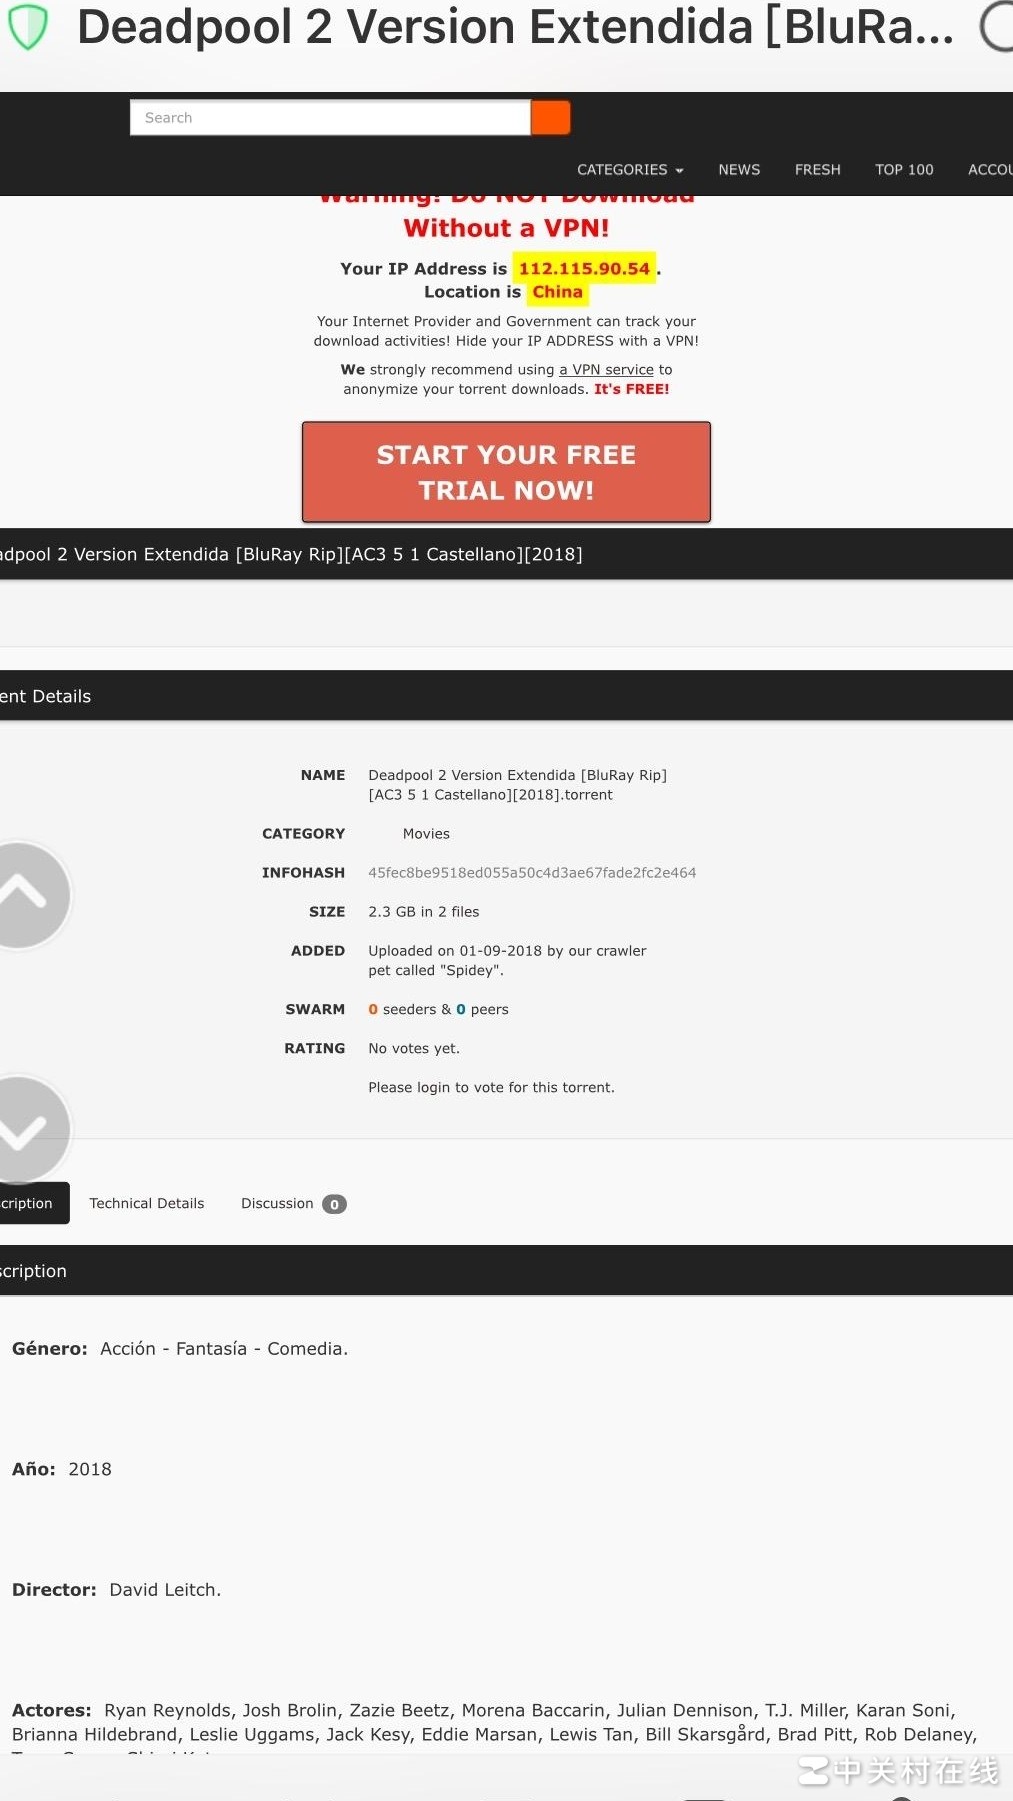Open the NEWS menu item
This screenshot has height=1801, width=1013.
739,170
